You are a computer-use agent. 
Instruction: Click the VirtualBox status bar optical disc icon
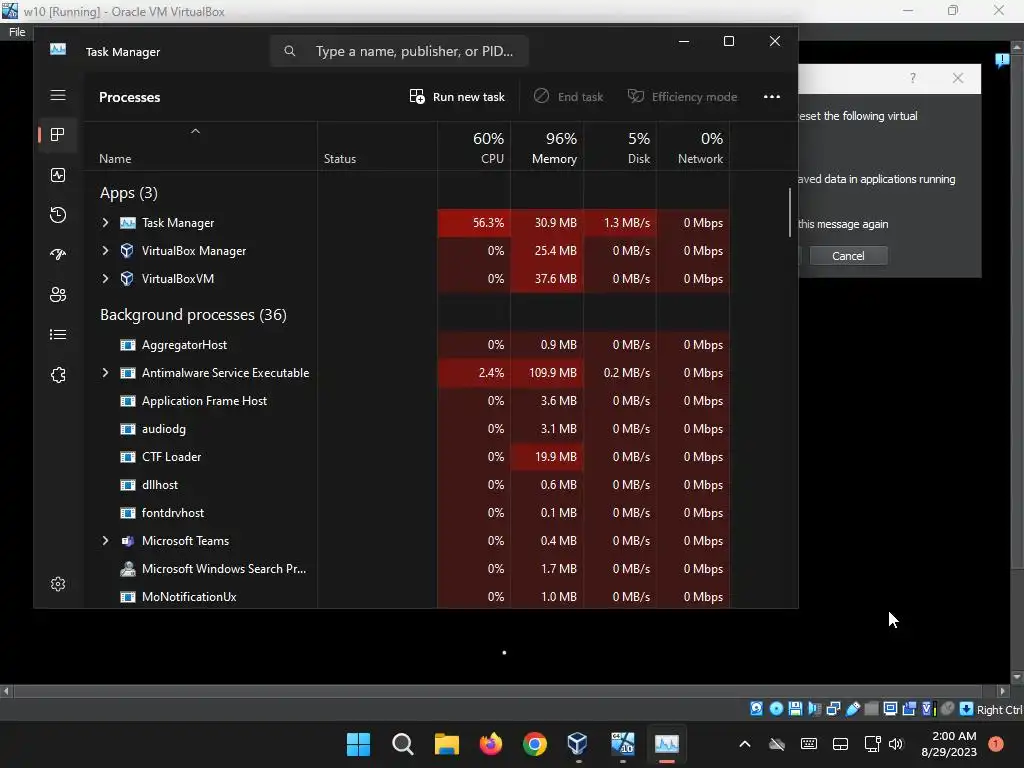tap(776, 709)
